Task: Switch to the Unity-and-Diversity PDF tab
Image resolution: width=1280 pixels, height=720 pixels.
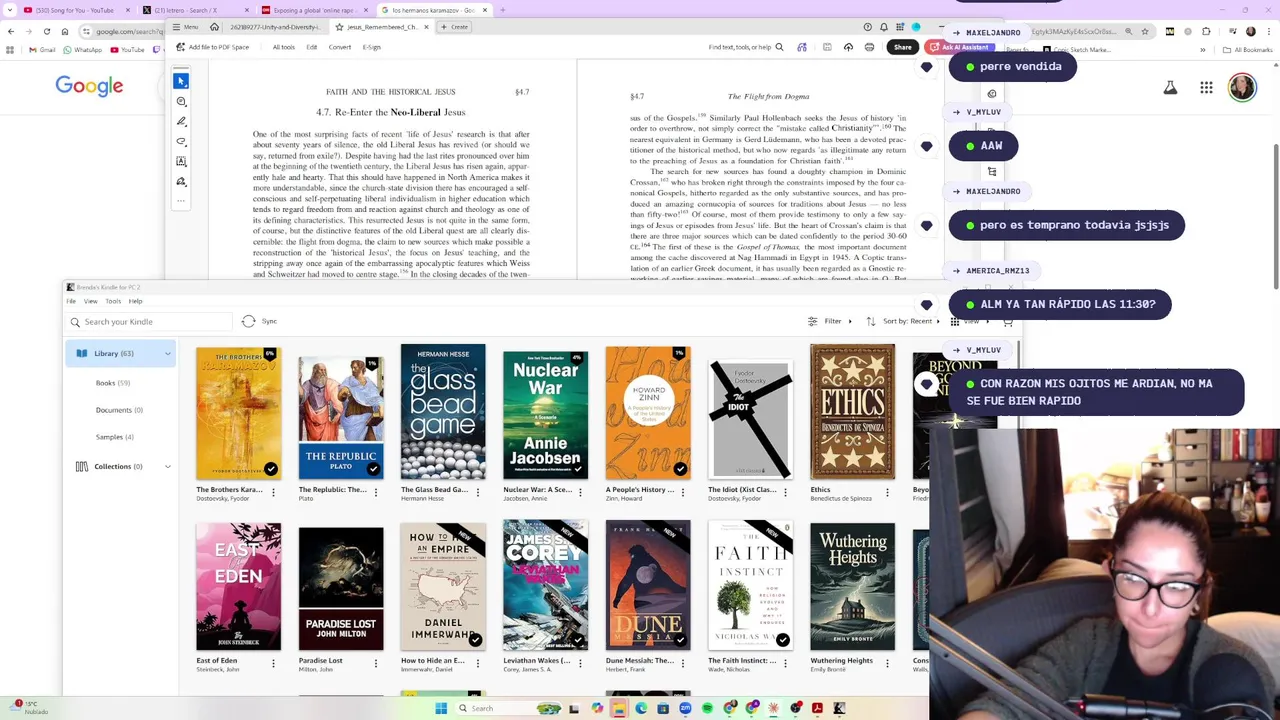Action: [x=275, y=27]
